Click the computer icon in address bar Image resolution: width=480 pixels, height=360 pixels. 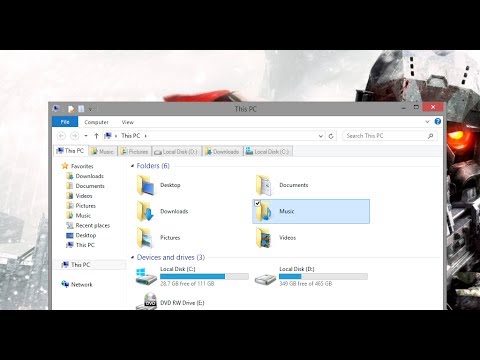click(x=108, y=136)
